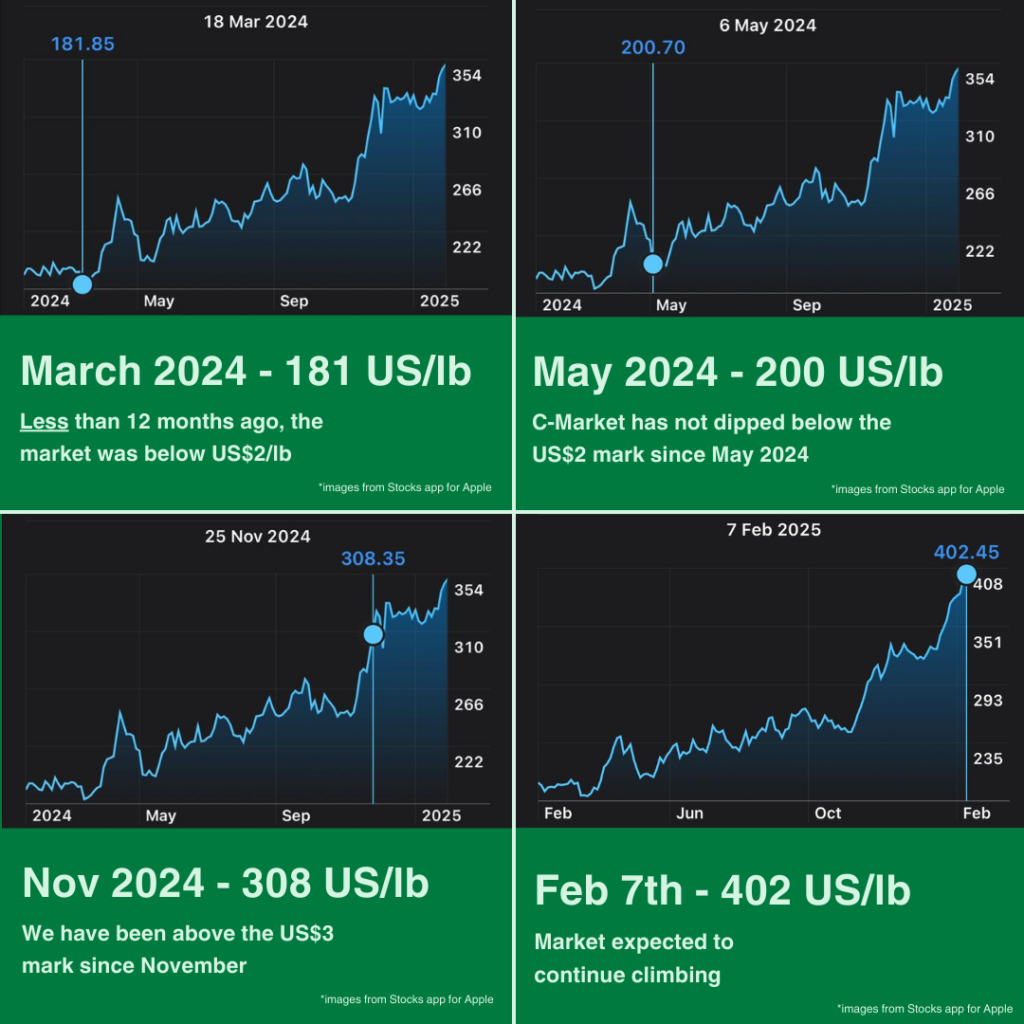
Task: Click the 18 Mar 2024 date header
Action: click(x=256, y=21)
